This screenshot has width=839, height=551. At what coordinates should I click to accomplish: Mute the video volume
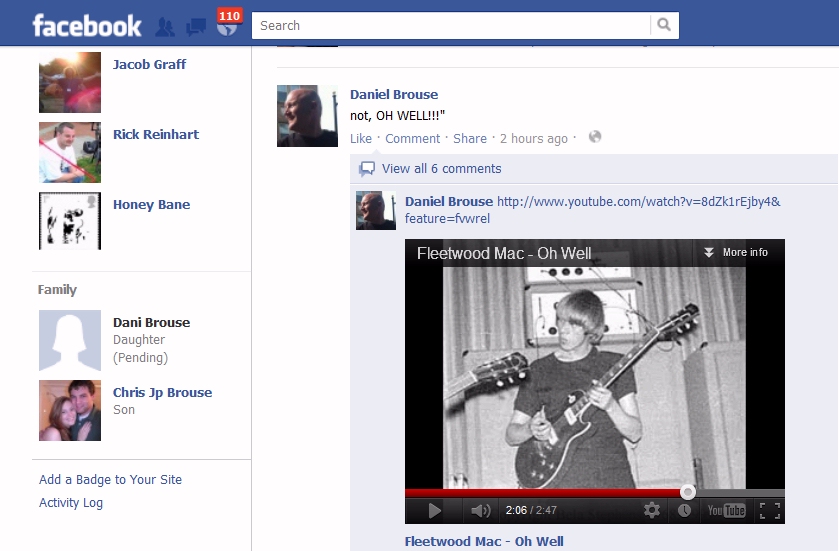[x=480, y=510]
